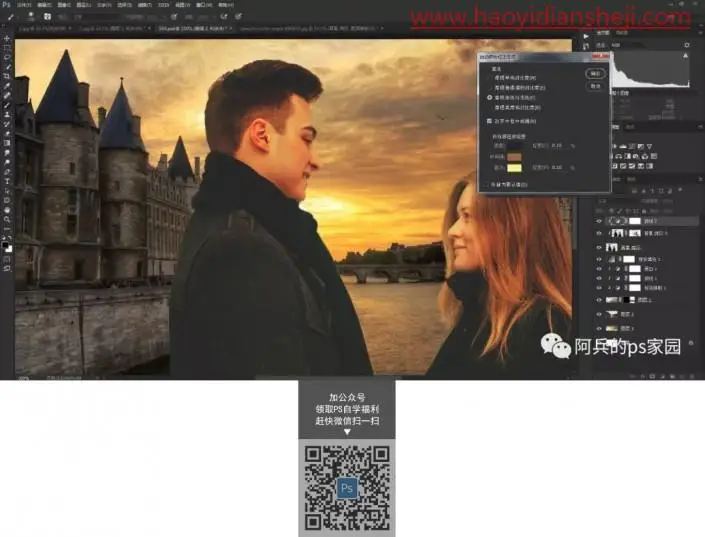Select the Rectangular Marquee tool
The height and width of the screenshot is (537, 705).
(7, 49)
